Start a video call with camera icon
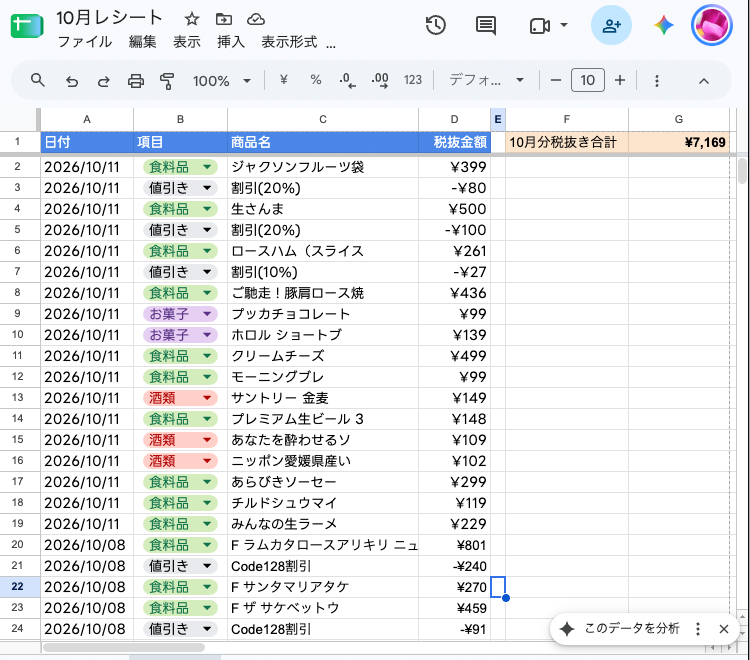 [540, 25]
